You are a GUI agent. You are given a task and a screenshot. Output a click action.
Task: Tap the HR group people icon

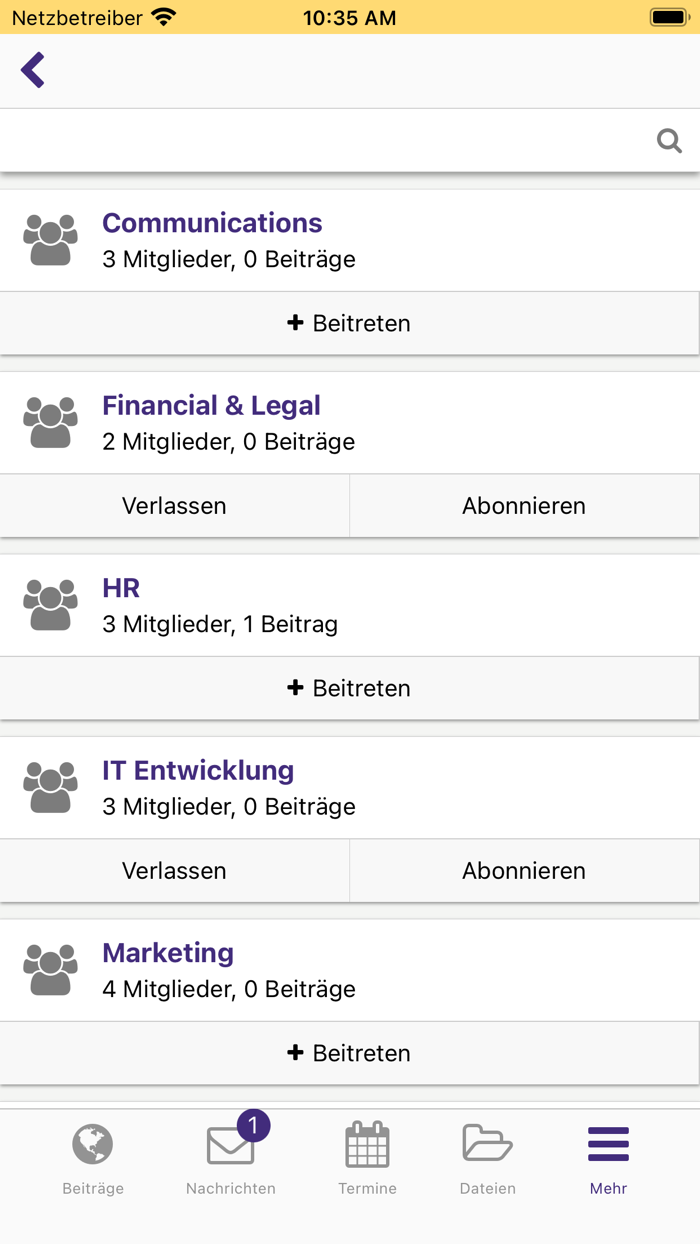click(x=50, y=605)
